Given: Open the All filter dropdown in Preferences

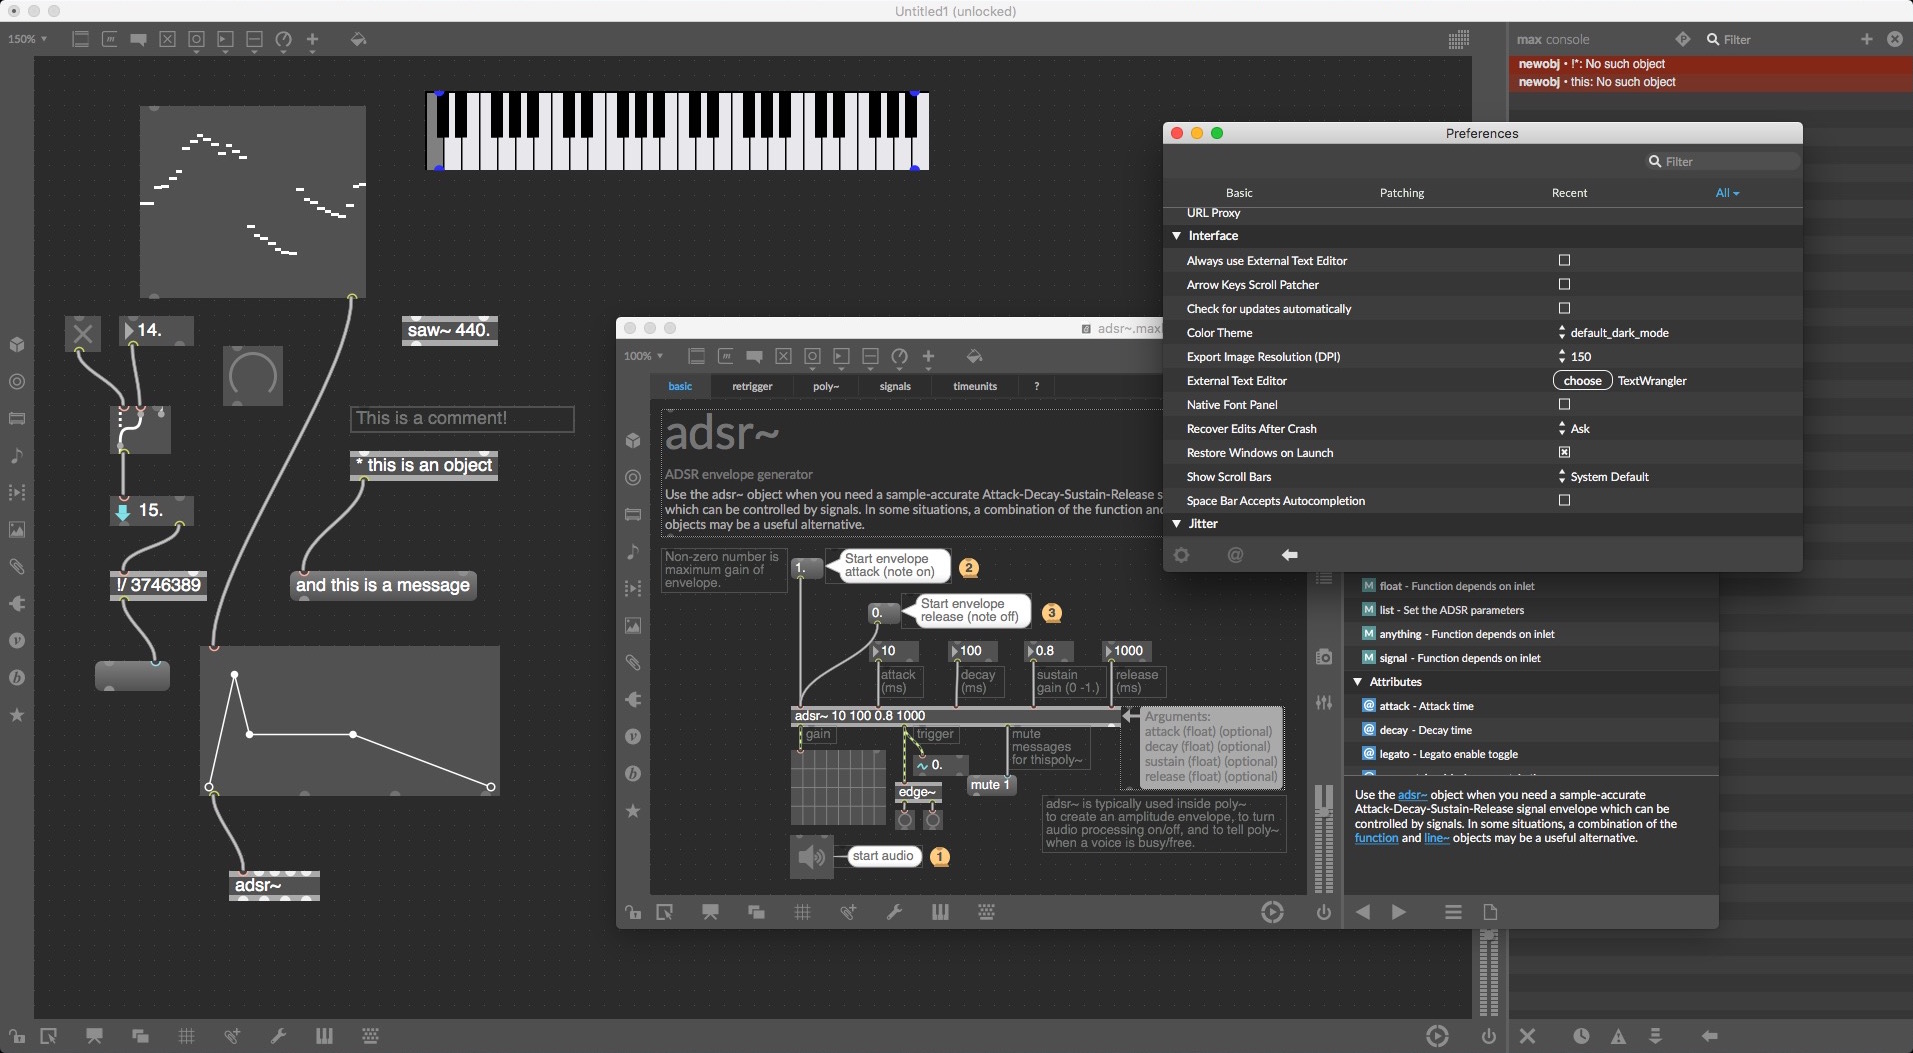Looking at the screenshot, I should pos(1728,192).
